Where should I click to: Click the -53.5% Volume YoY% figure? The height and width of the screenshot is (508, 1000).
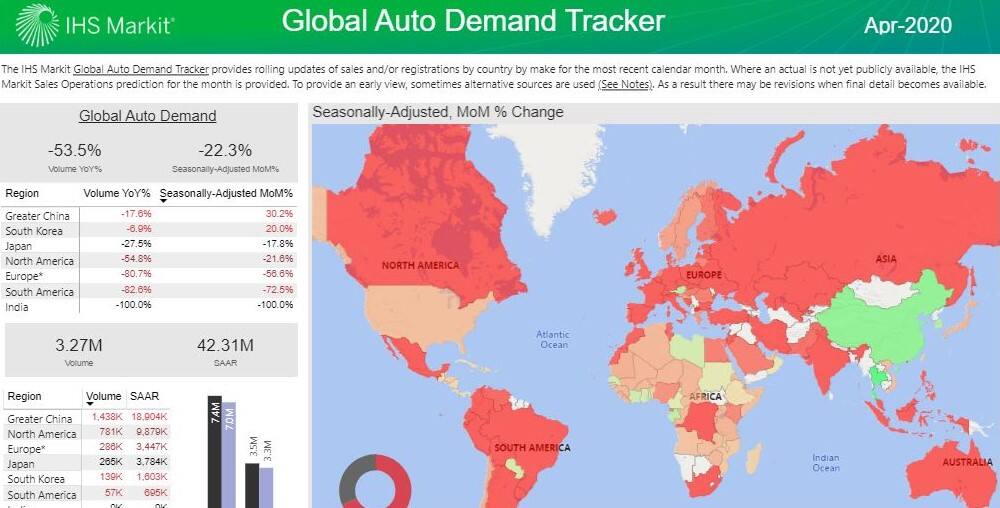click(75, 150)
